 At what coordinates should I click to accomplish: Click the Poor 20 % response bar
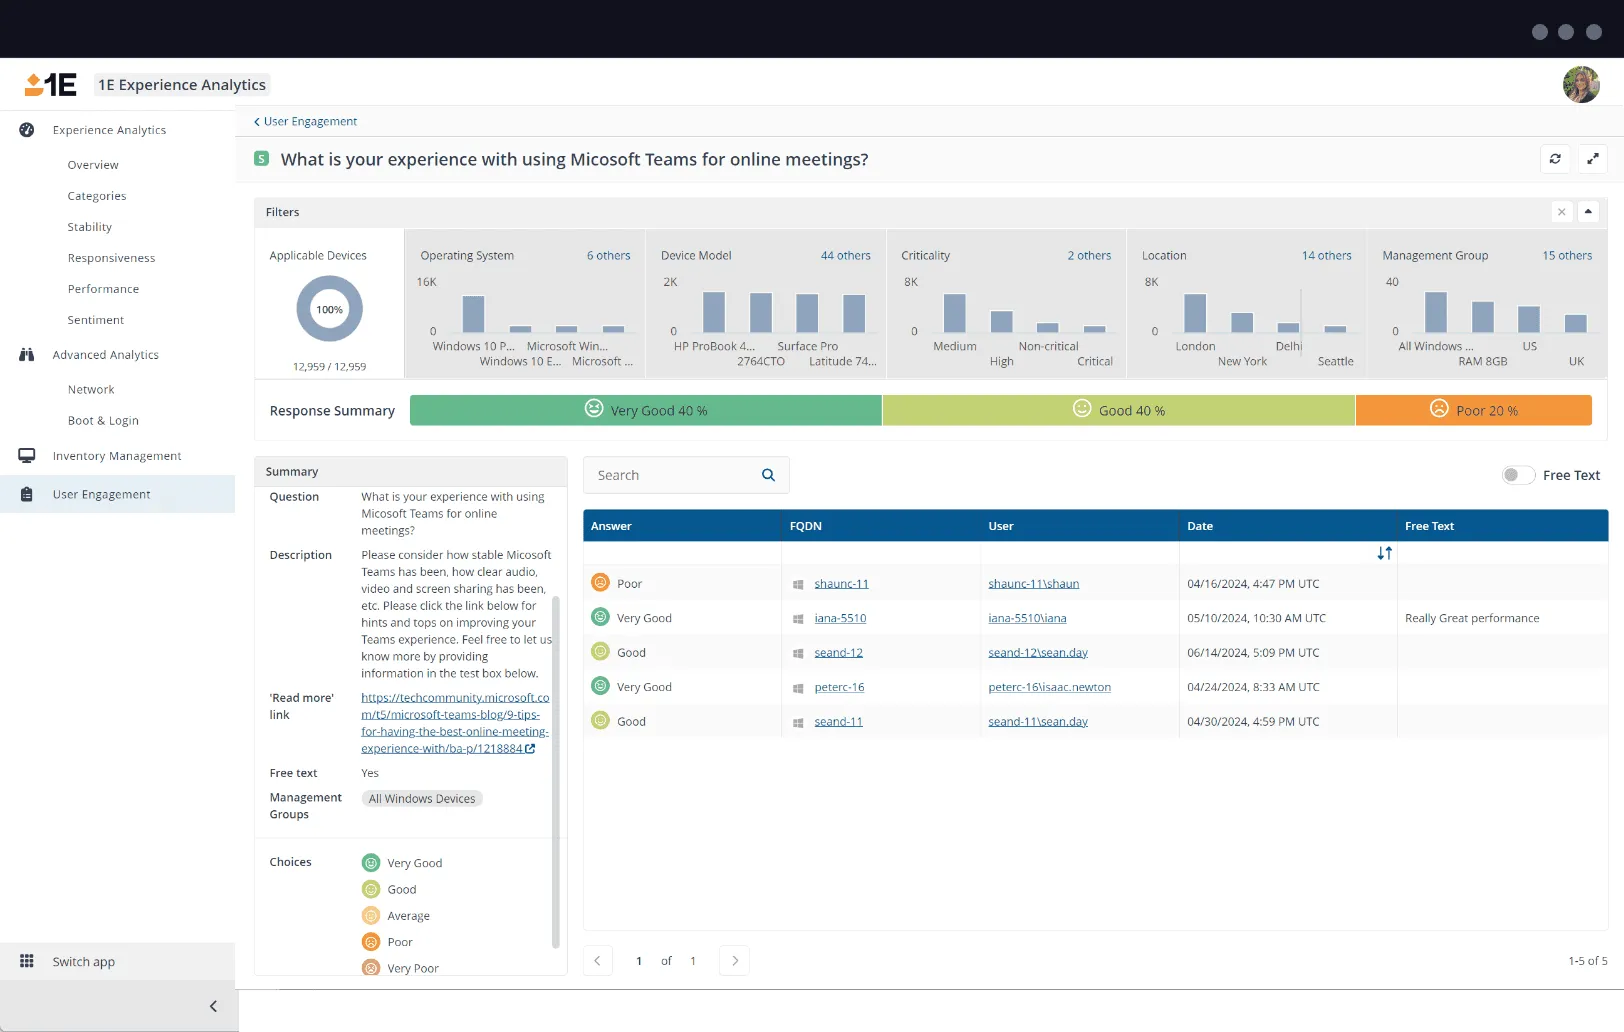pyautogui.click(x=1473, y=410)
